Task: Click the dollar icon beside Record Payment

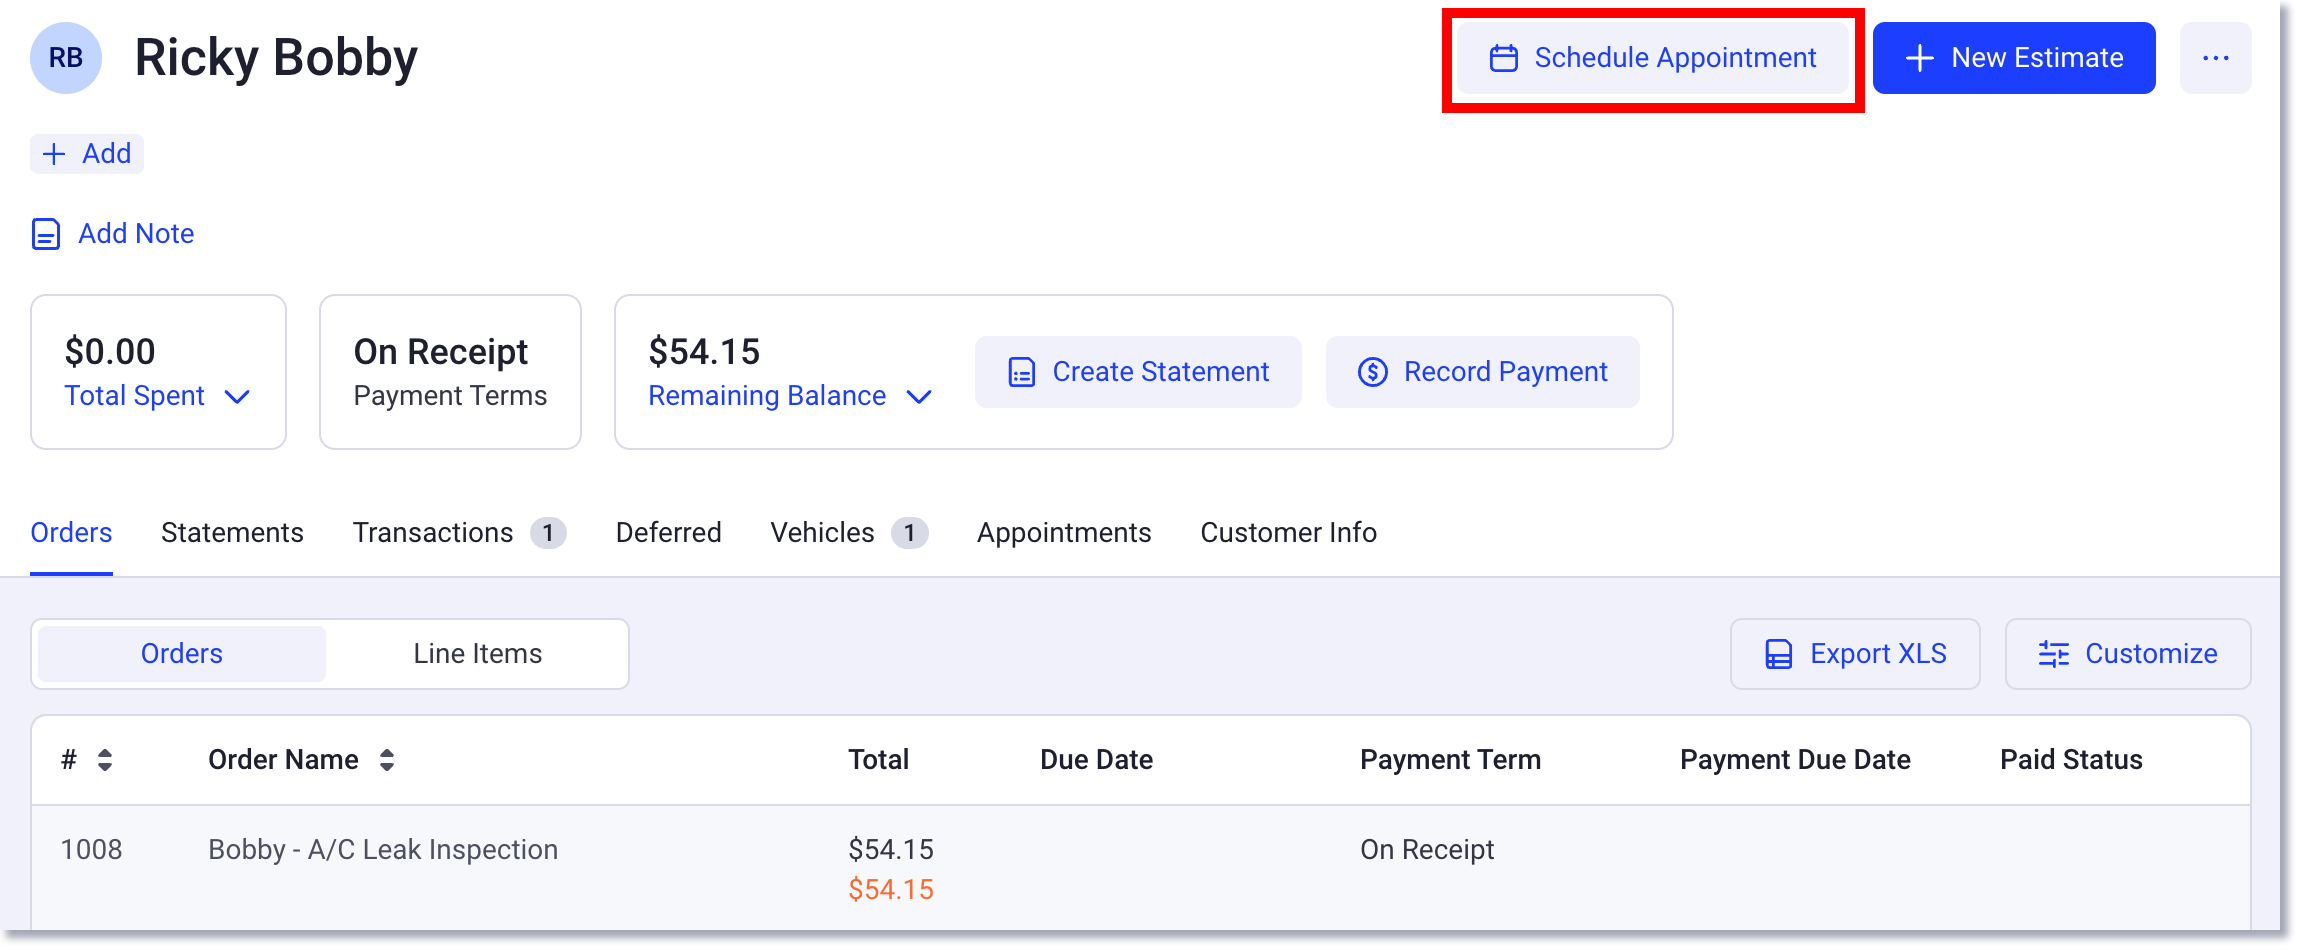Action: (1372, 371)
